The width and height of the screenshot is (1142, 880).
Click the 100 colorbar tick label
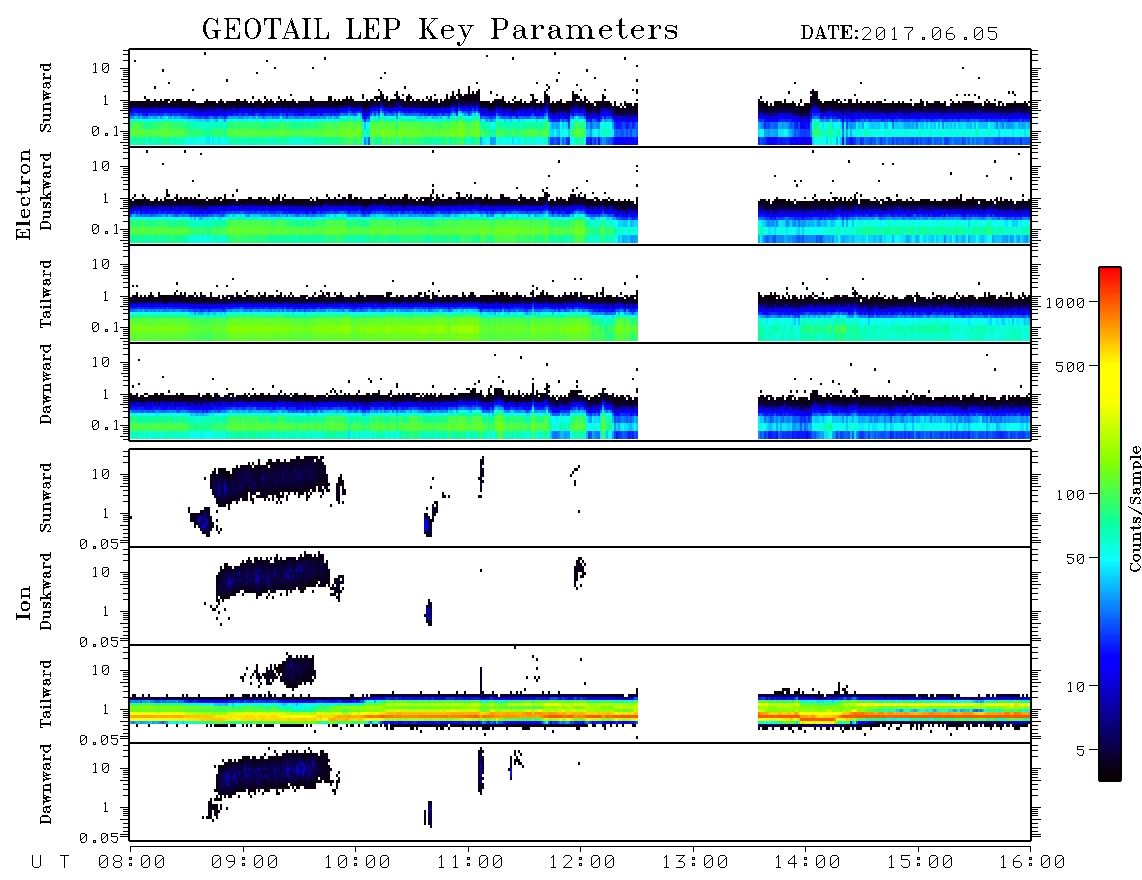pyautogui.click(x=1070, y=495)
